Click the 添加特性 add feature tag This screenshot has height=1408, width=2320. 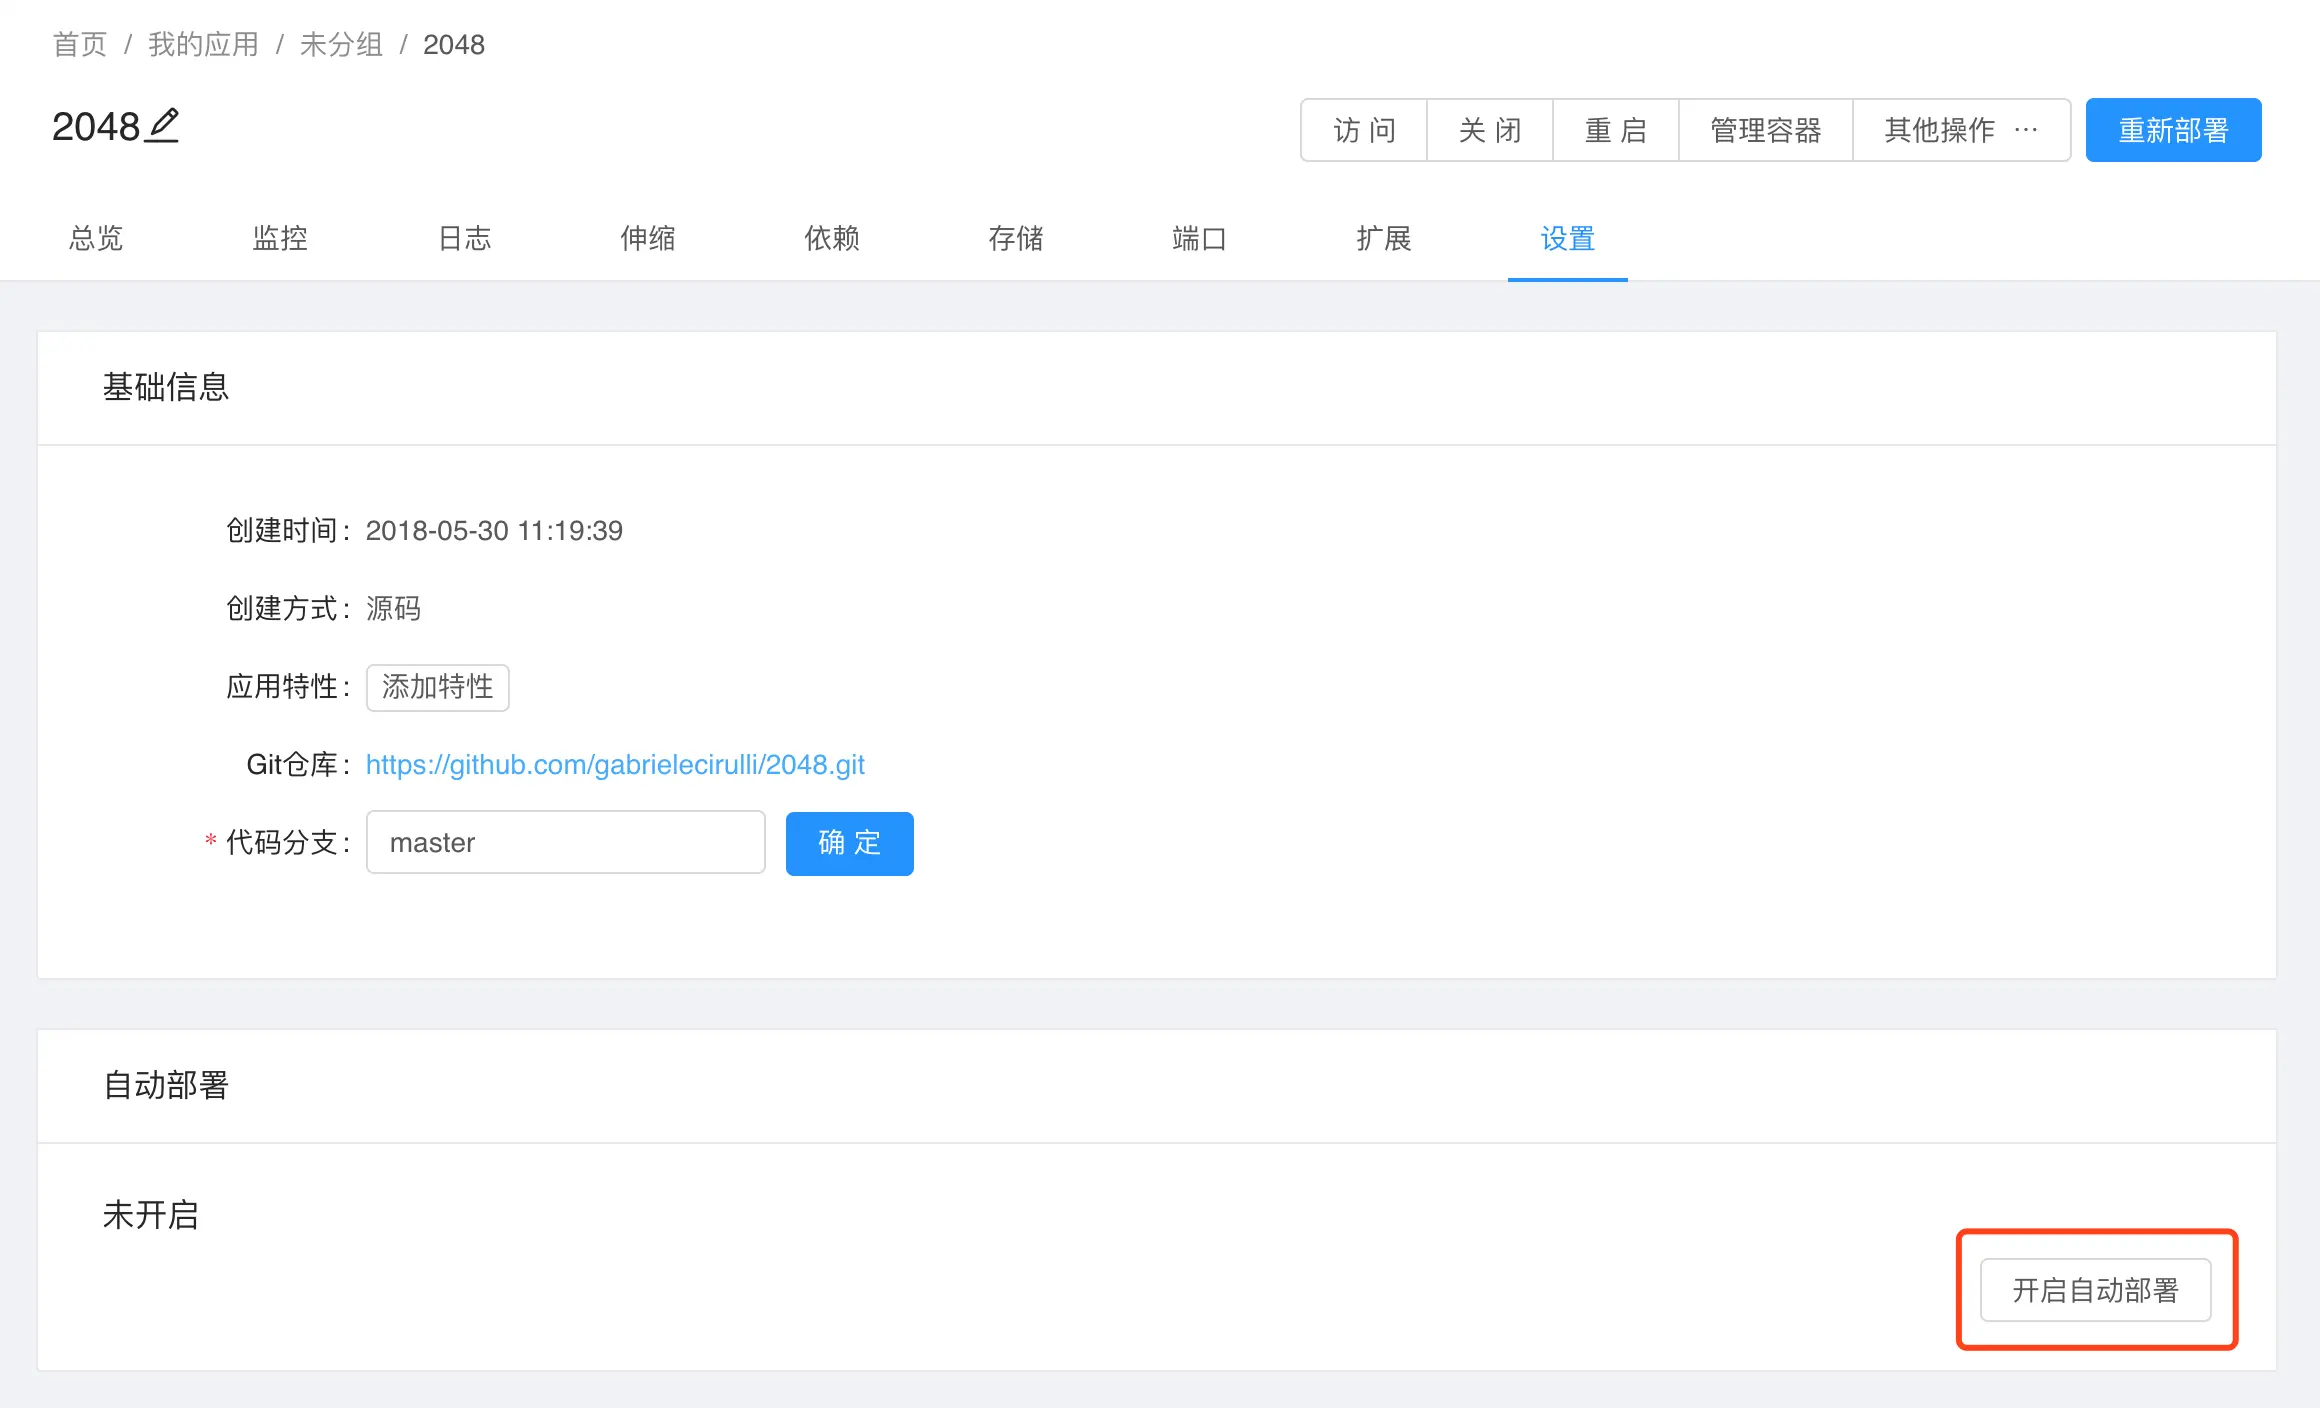[437, 687]
